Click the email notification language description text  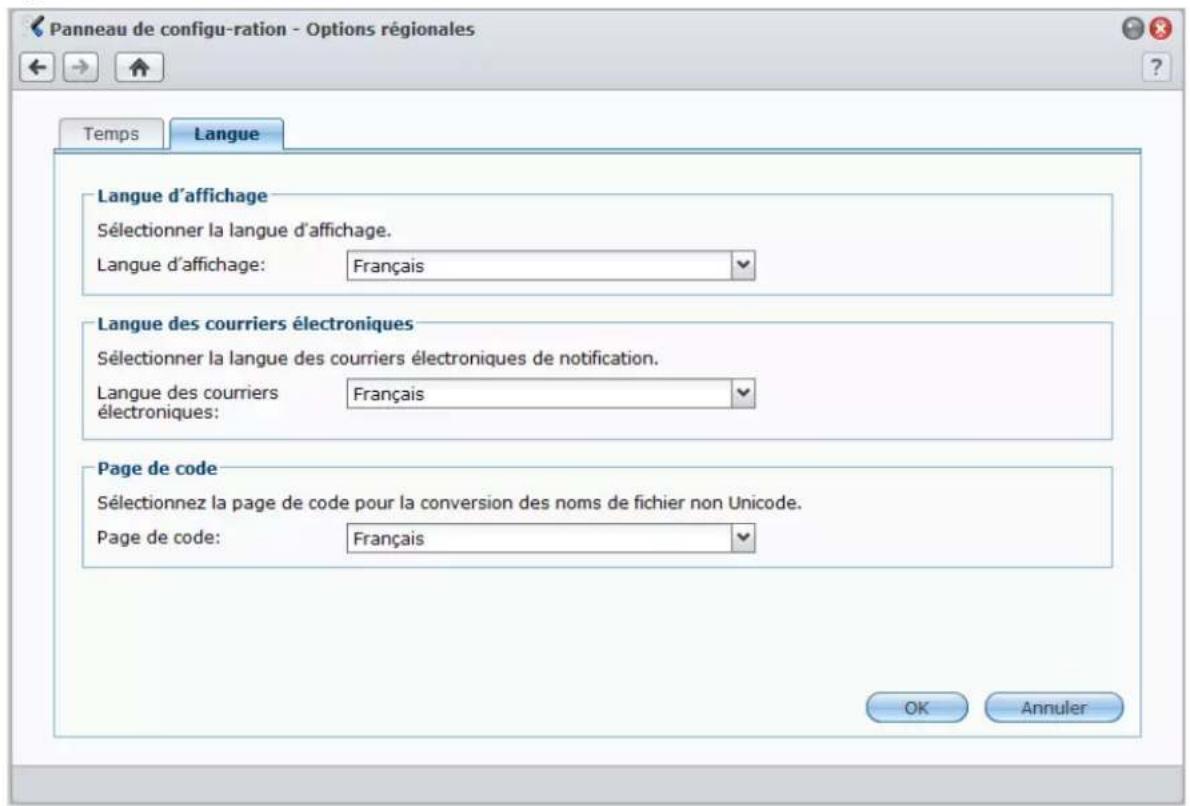377,358
